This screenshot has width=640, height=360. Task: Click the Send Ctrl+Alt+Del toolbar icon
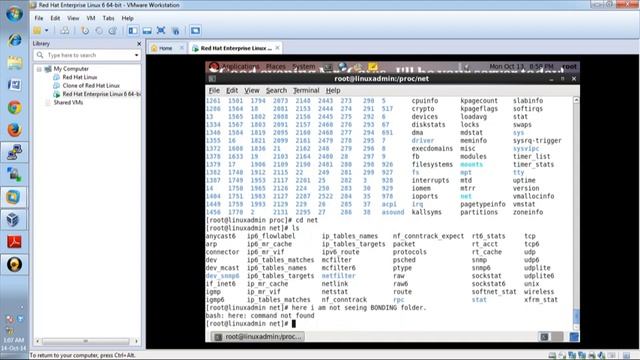tap(64, 31)
